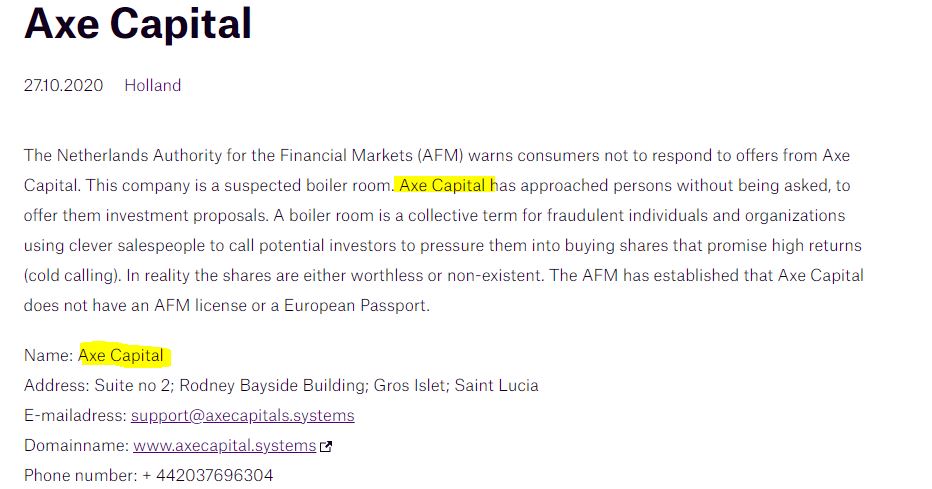The image size is (932, 489).
Task: Click the "Phone number:" label
Action: (79, 475)
